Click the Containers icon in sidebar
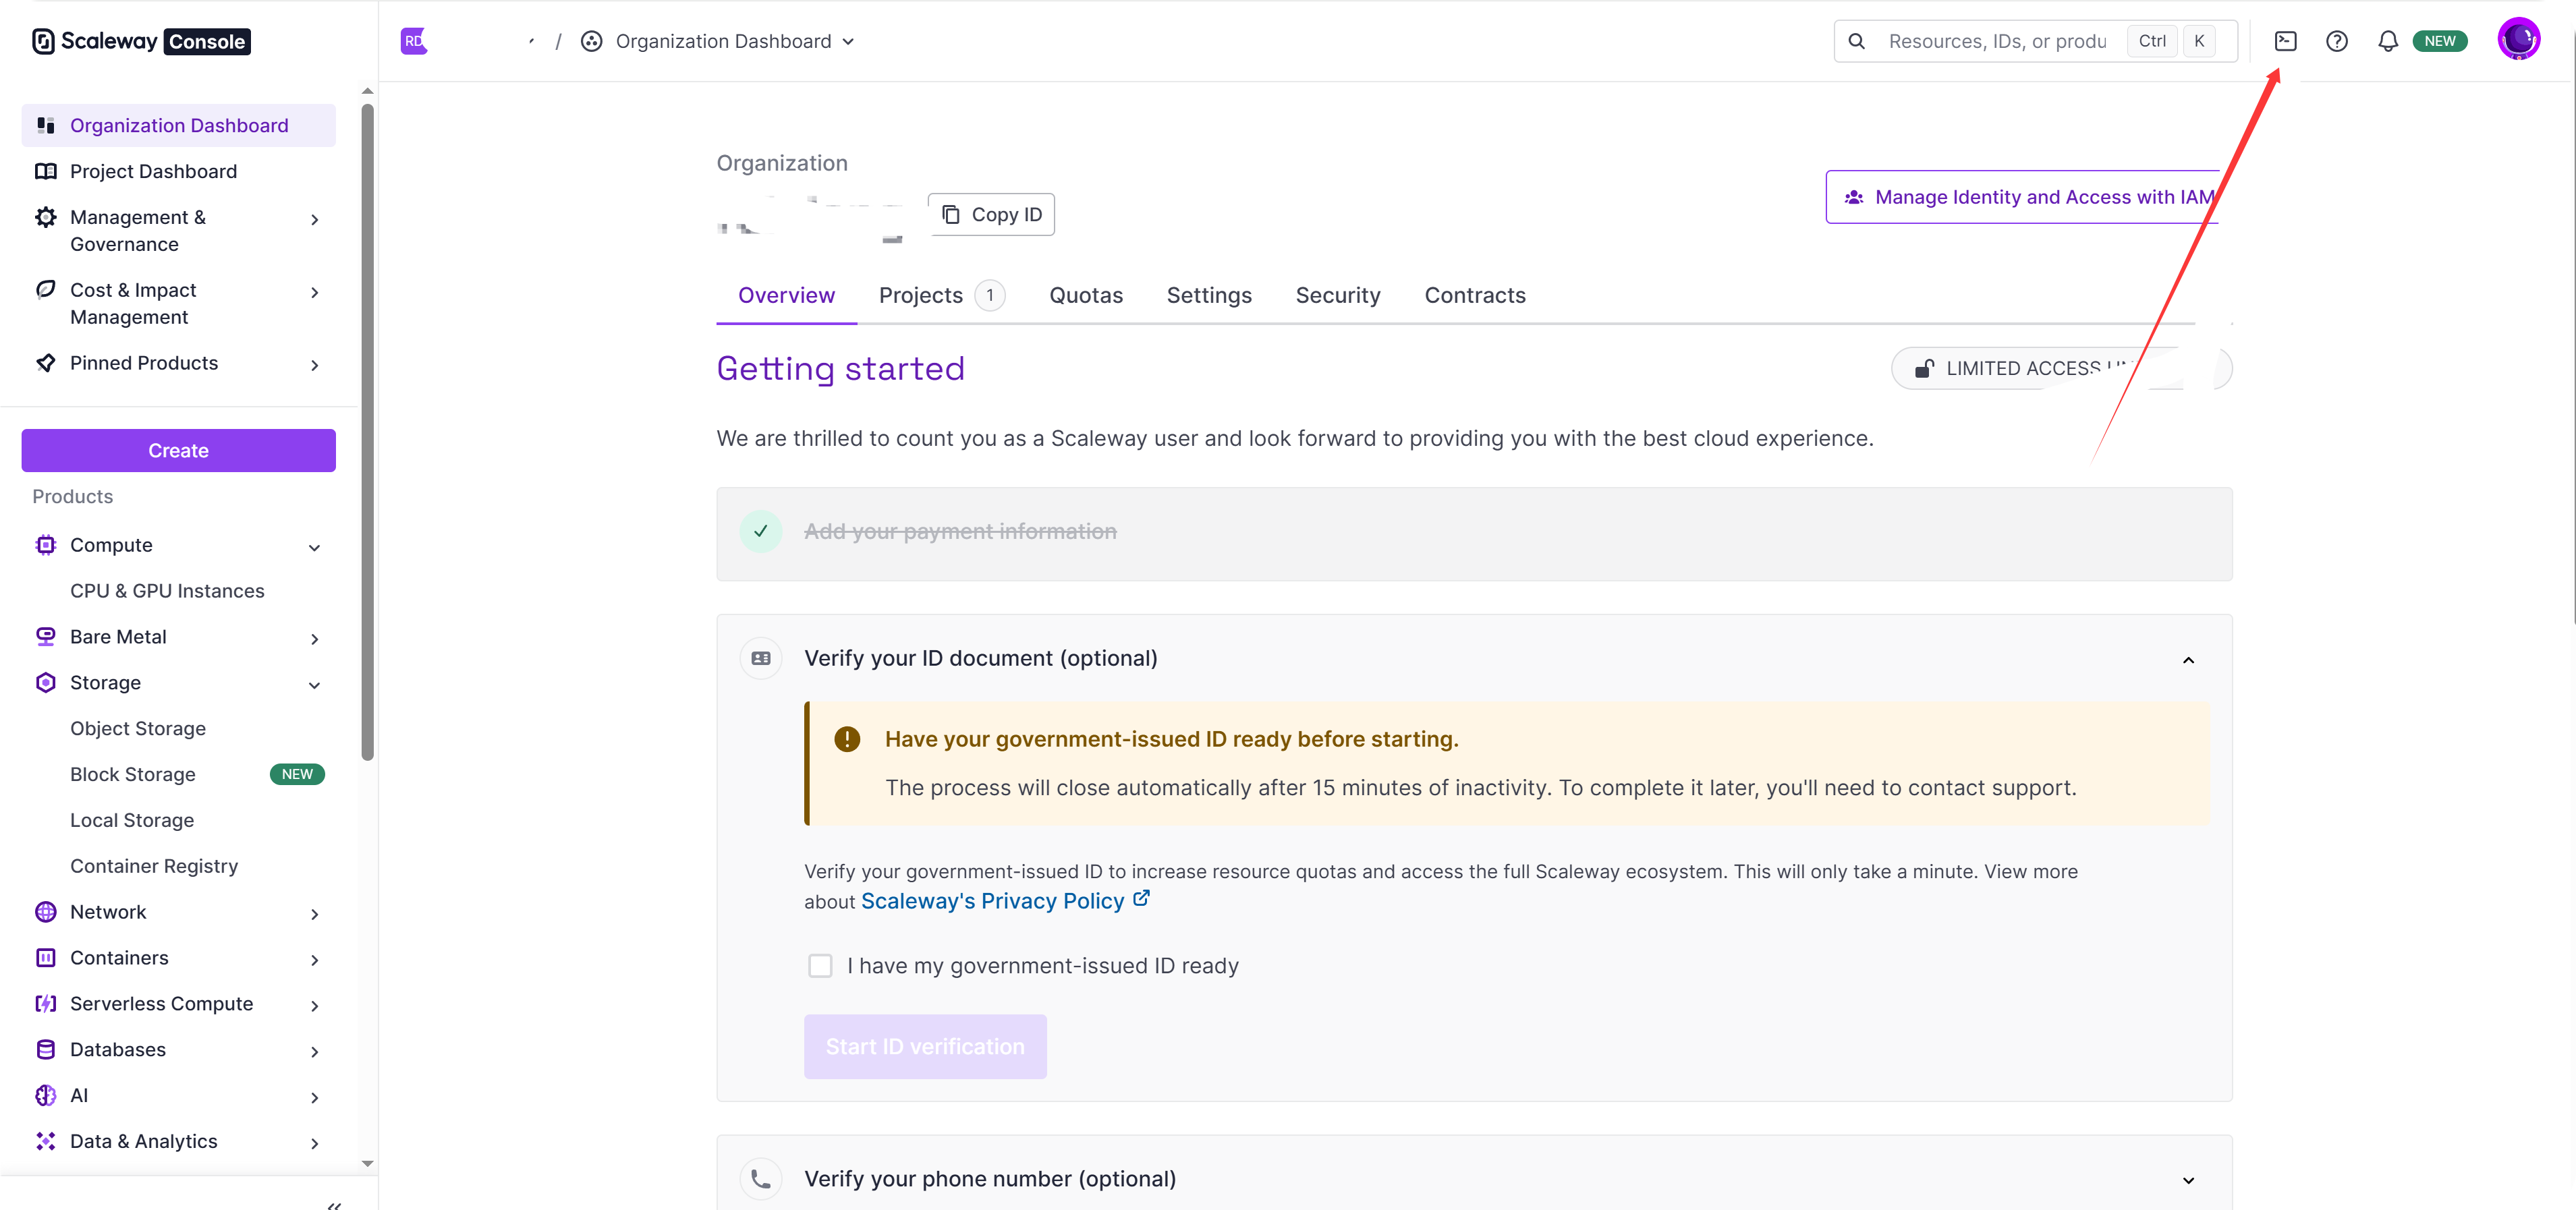This screenshot has width=2576, height=1210. pyautogui.click(x=46, y=958)
